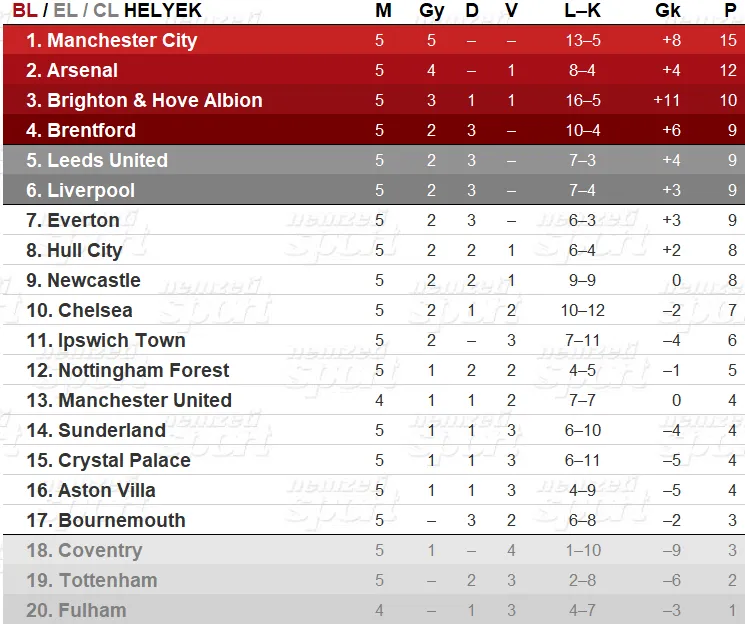Click the CL legend label
The width and height of the screenshot is (745, 624).
point(106,10)
